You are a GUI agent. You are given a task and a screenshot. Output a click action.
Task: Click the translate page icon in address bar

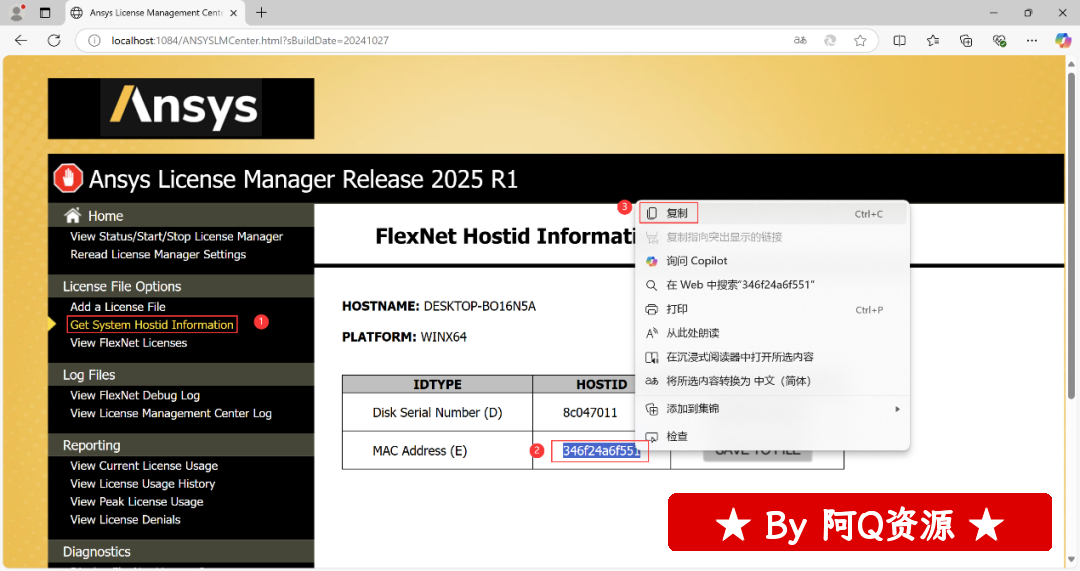(x=800, y=41)
